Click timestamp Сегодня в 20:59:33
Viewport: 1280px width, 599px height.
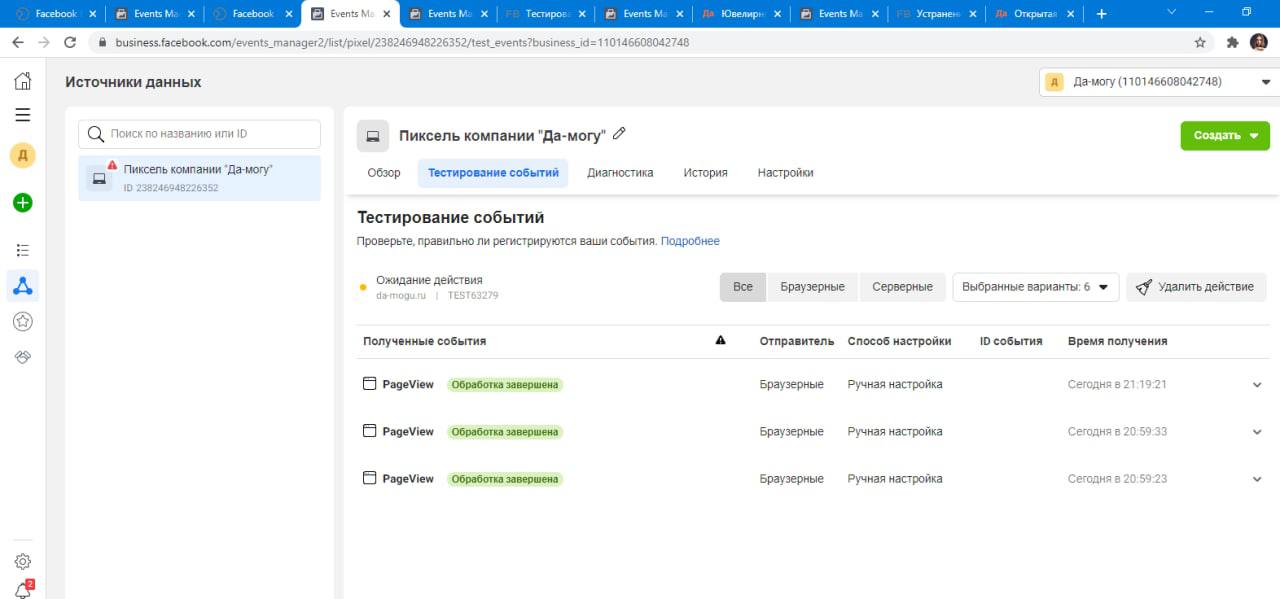[1117, 432]
